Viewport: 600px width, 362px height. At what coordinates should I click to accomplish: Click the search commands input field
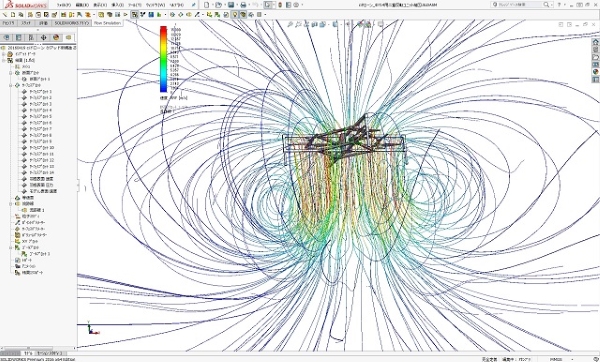(520, 5)
